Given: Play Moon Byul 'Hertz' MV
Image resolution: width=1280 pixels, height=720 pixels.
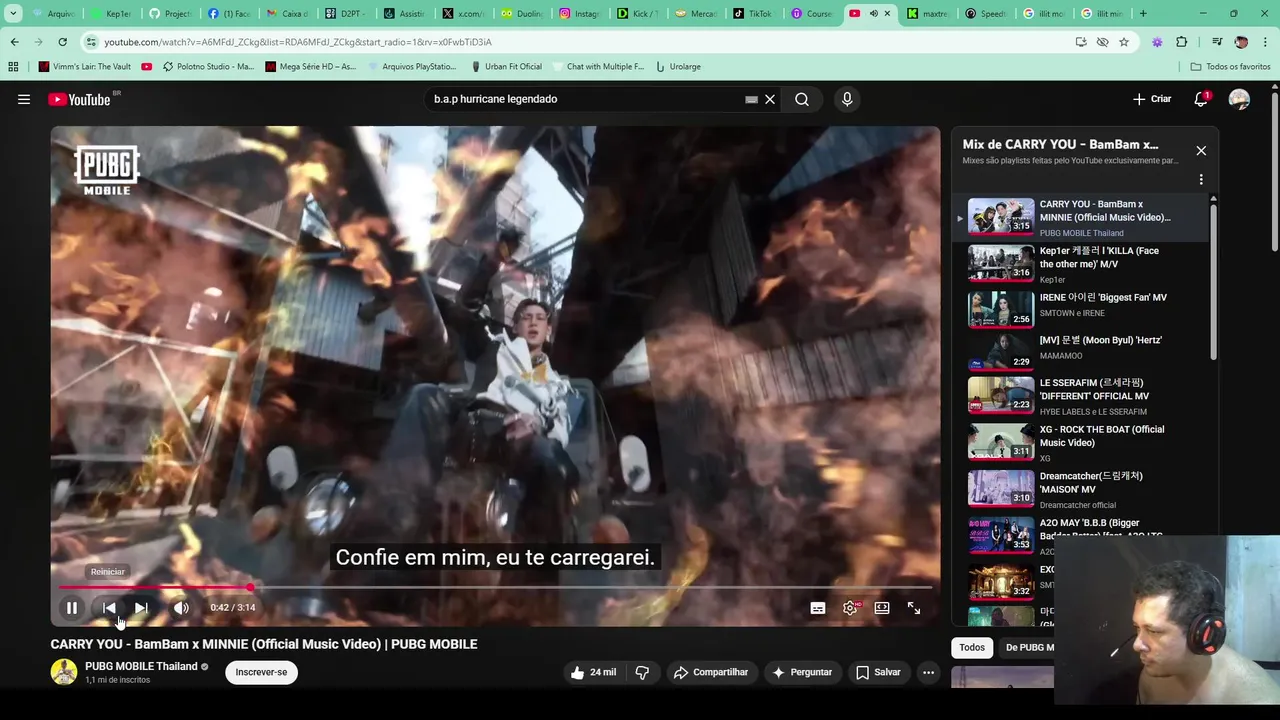Looking at the screenshot, I should (1081, 352).
